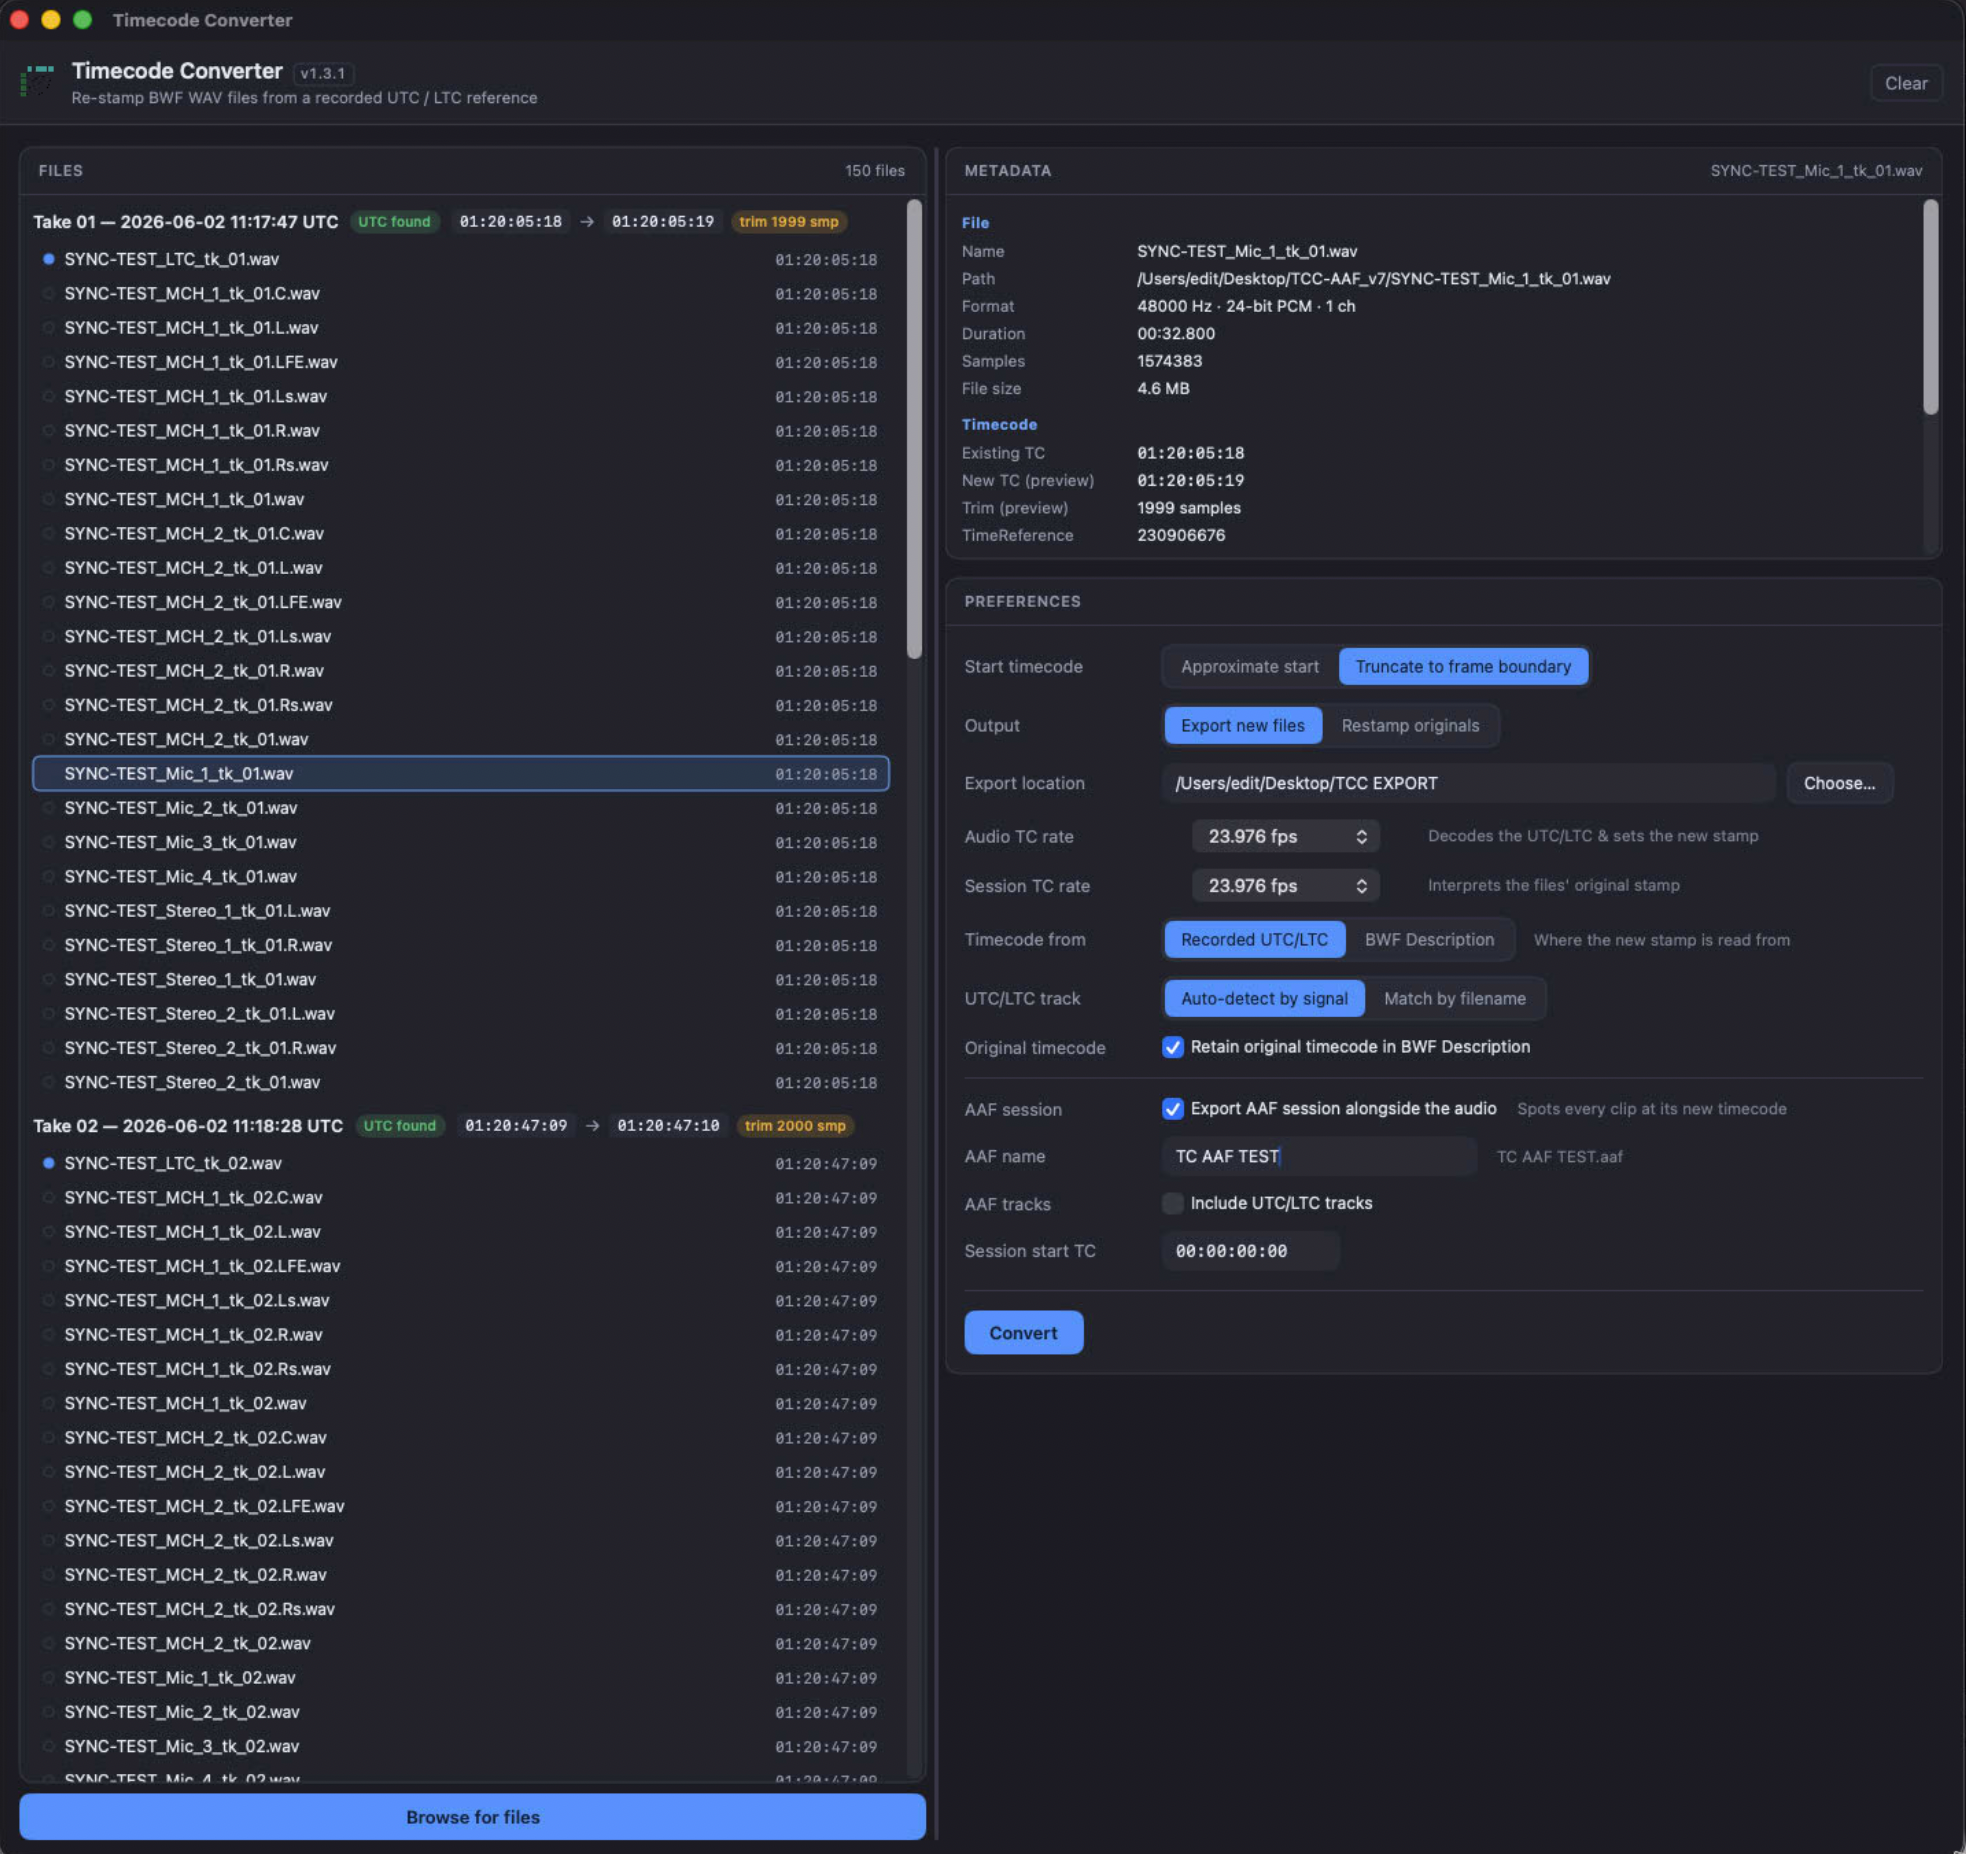Select SYNC-TEST_MCH_1_tk_01.Rs.wav

click(x=461, y=465)
